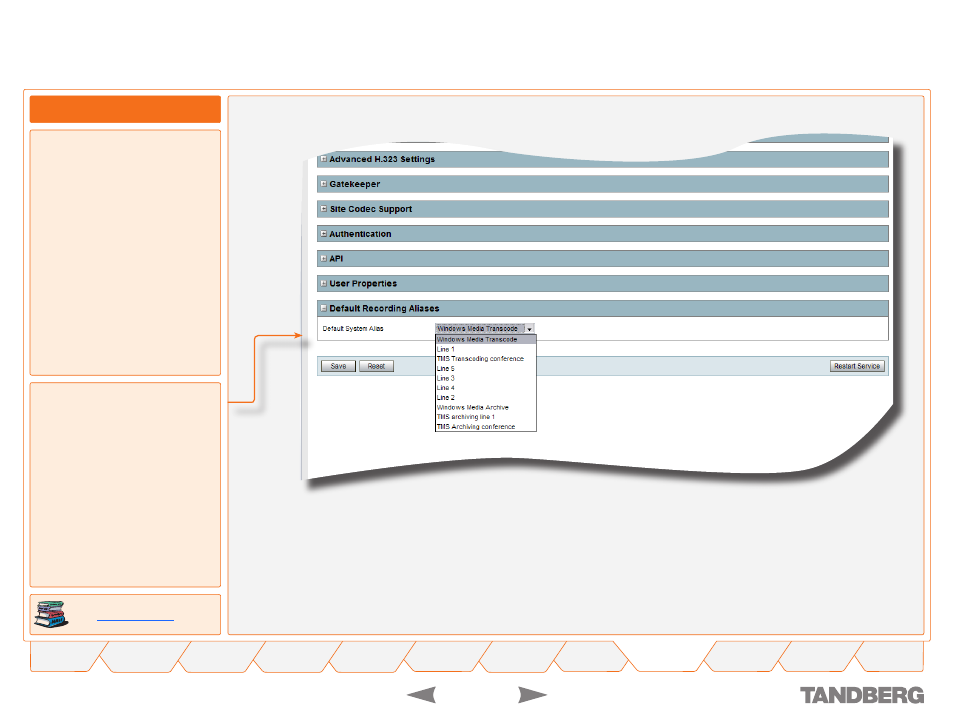The image size is (954, 717).
Task: Click the Save button
Action: click(338, 366)
